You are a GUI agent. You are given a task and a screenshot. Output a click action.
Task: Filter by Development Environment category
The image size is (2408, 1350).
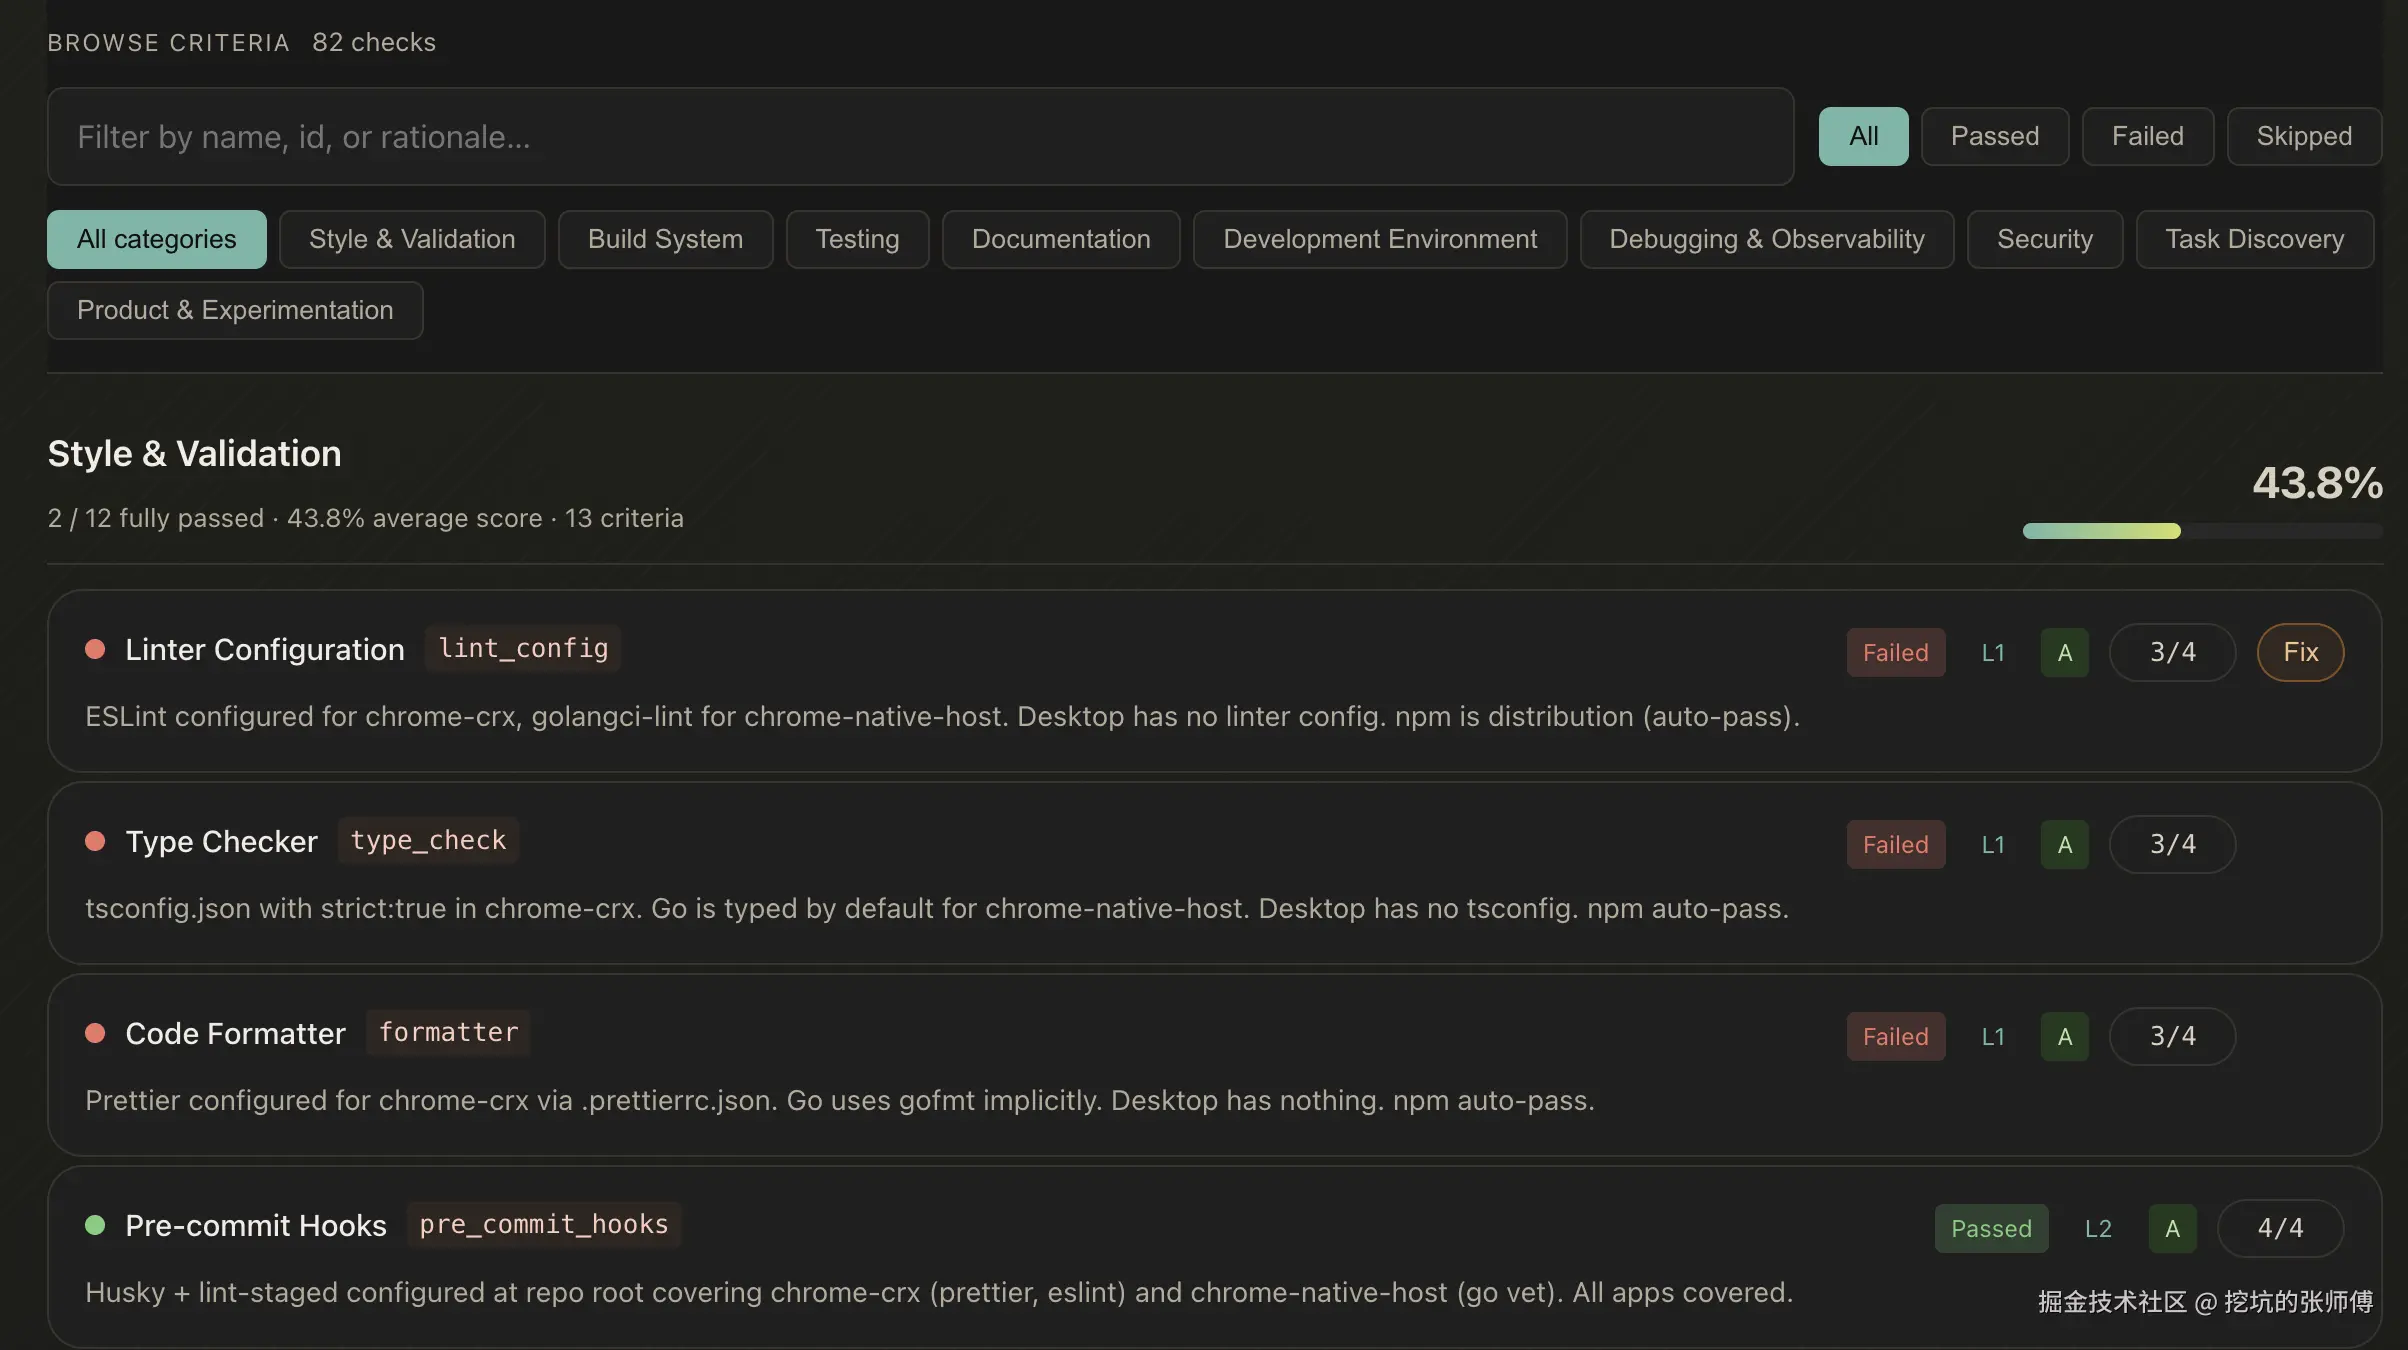1380,239
